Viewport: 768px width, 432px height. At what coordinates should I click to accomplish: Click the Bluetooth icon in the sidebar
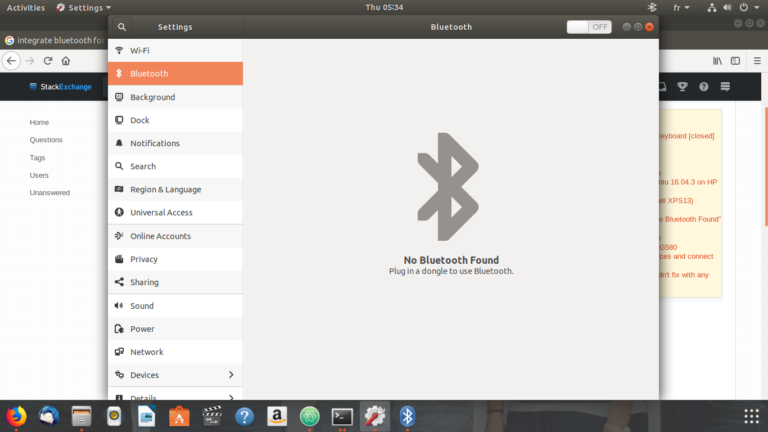[119, 73]
